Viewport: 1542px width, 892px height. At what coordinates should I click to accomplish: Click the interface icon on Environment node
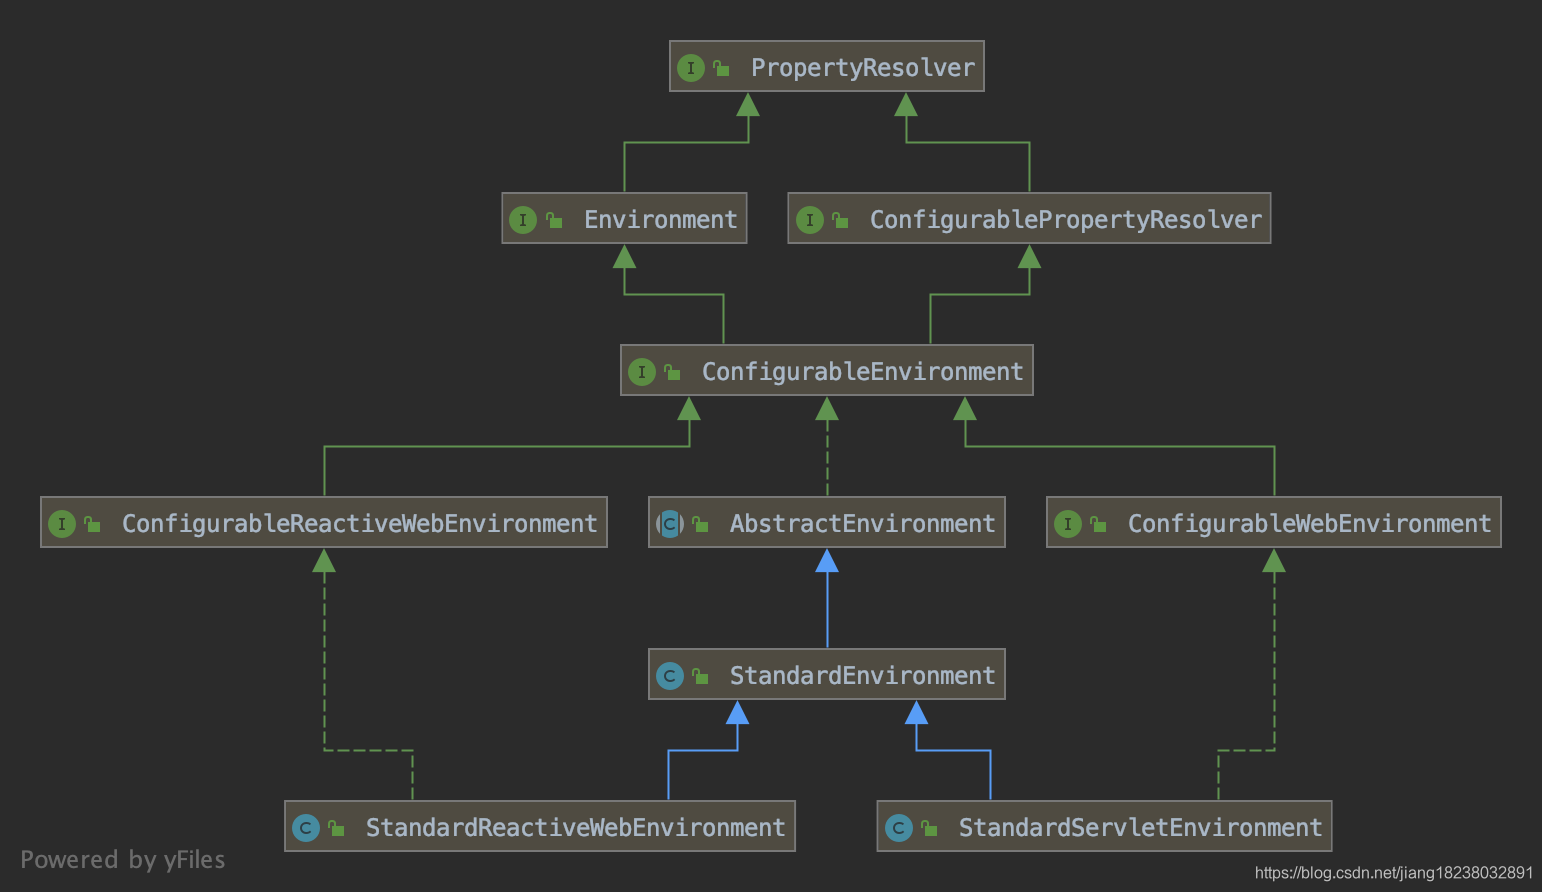[523, 220]
